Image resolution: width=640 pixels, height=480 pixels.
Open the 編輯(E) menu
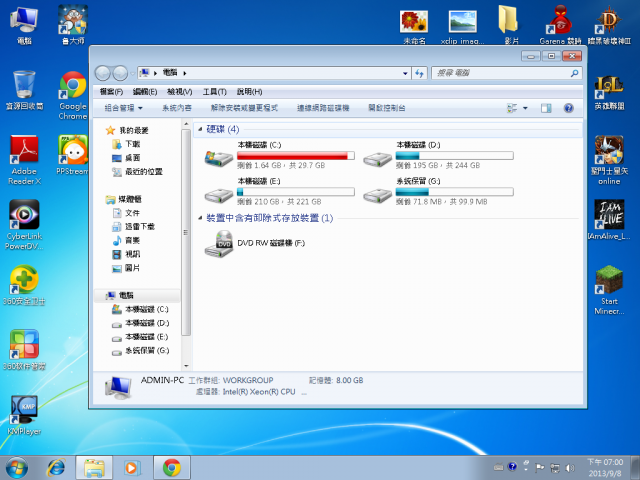coord(145,92)
